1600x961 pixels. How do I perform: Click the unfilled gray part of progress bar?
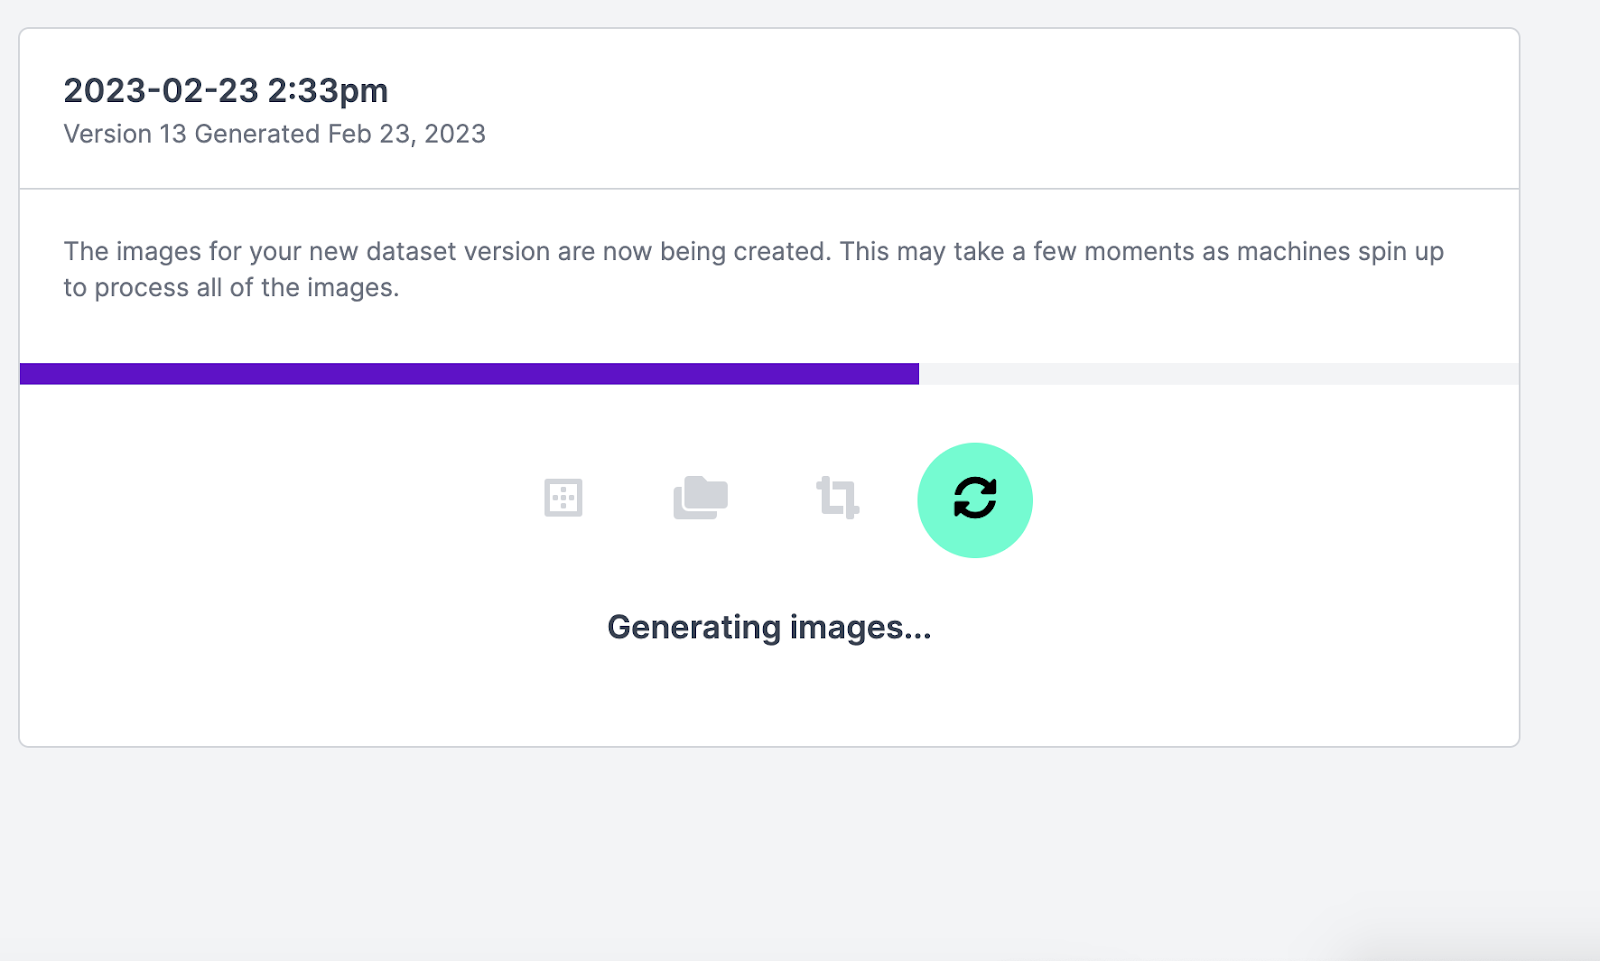1218,374
